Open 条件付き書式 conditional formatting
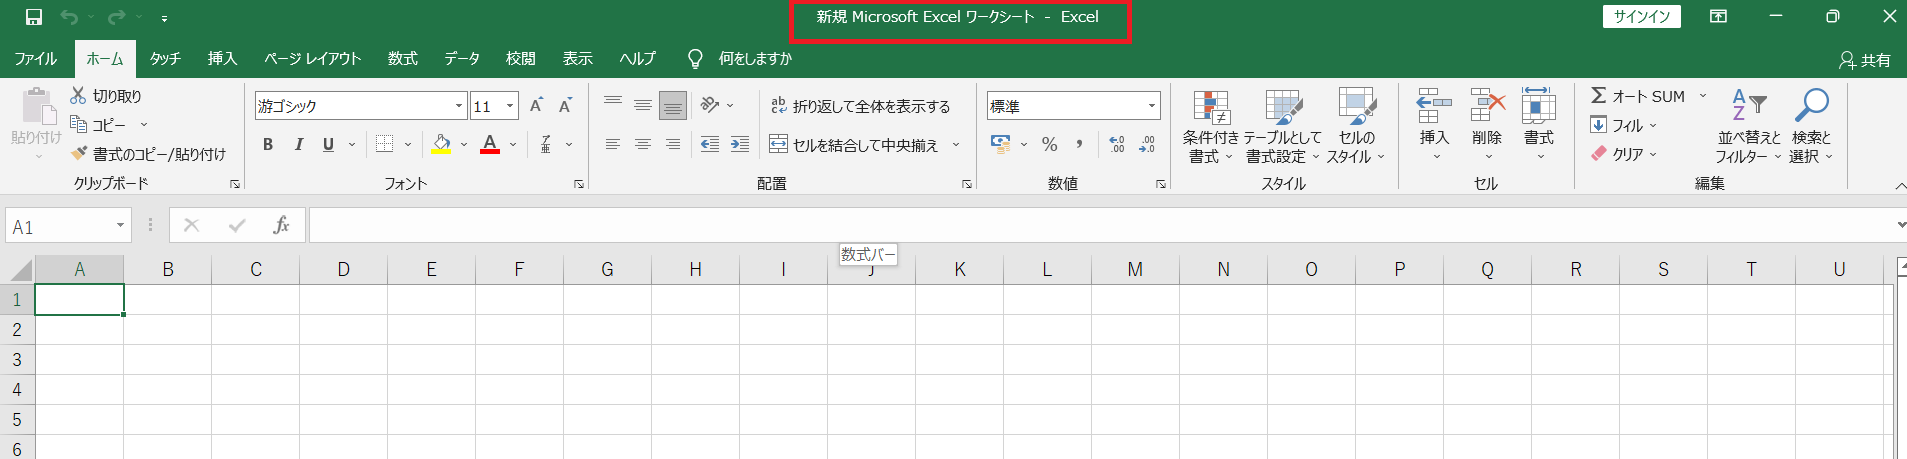This screenshot has width=1907, height=459. point(1211,126)
